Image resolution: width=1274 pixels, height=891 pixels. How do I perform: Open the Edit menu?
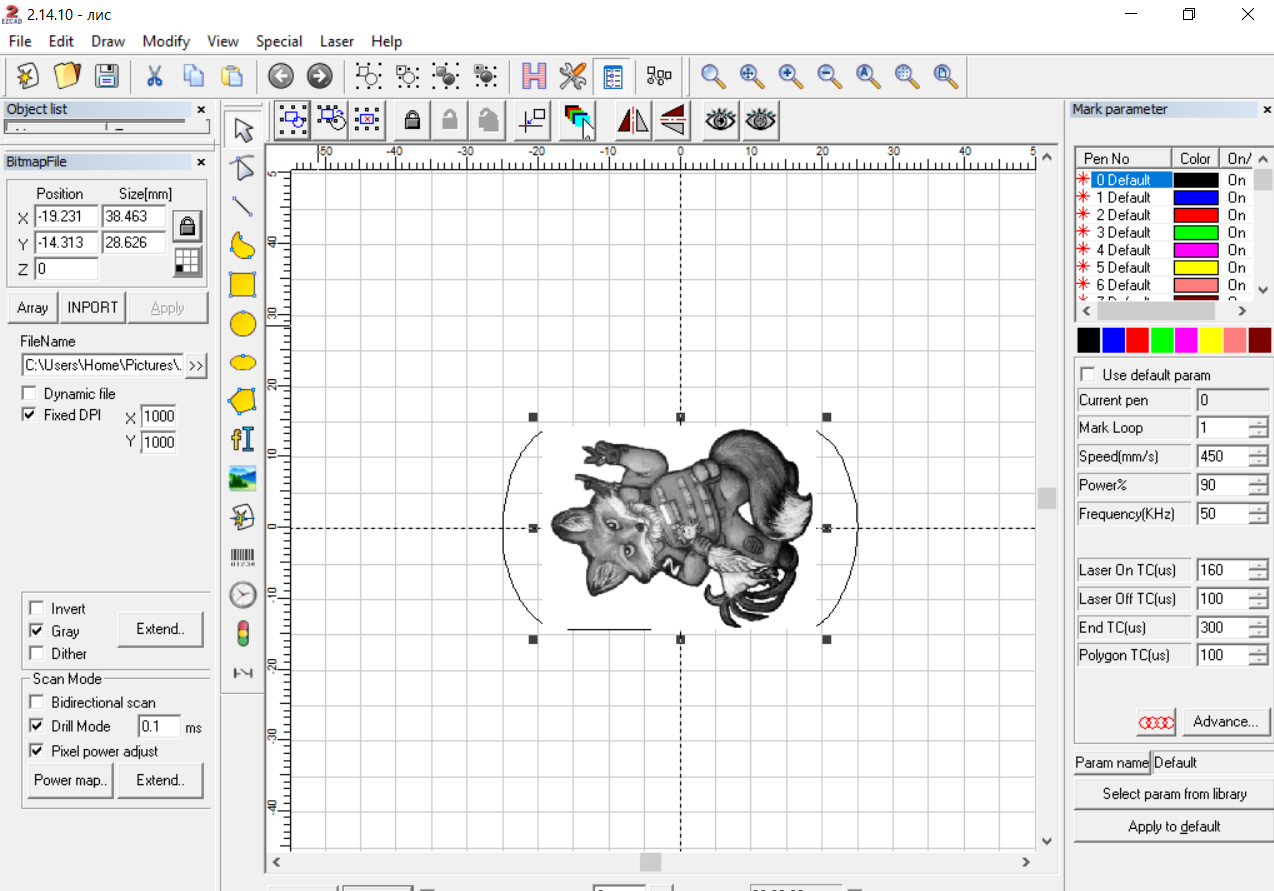click(x=61, y=41)
